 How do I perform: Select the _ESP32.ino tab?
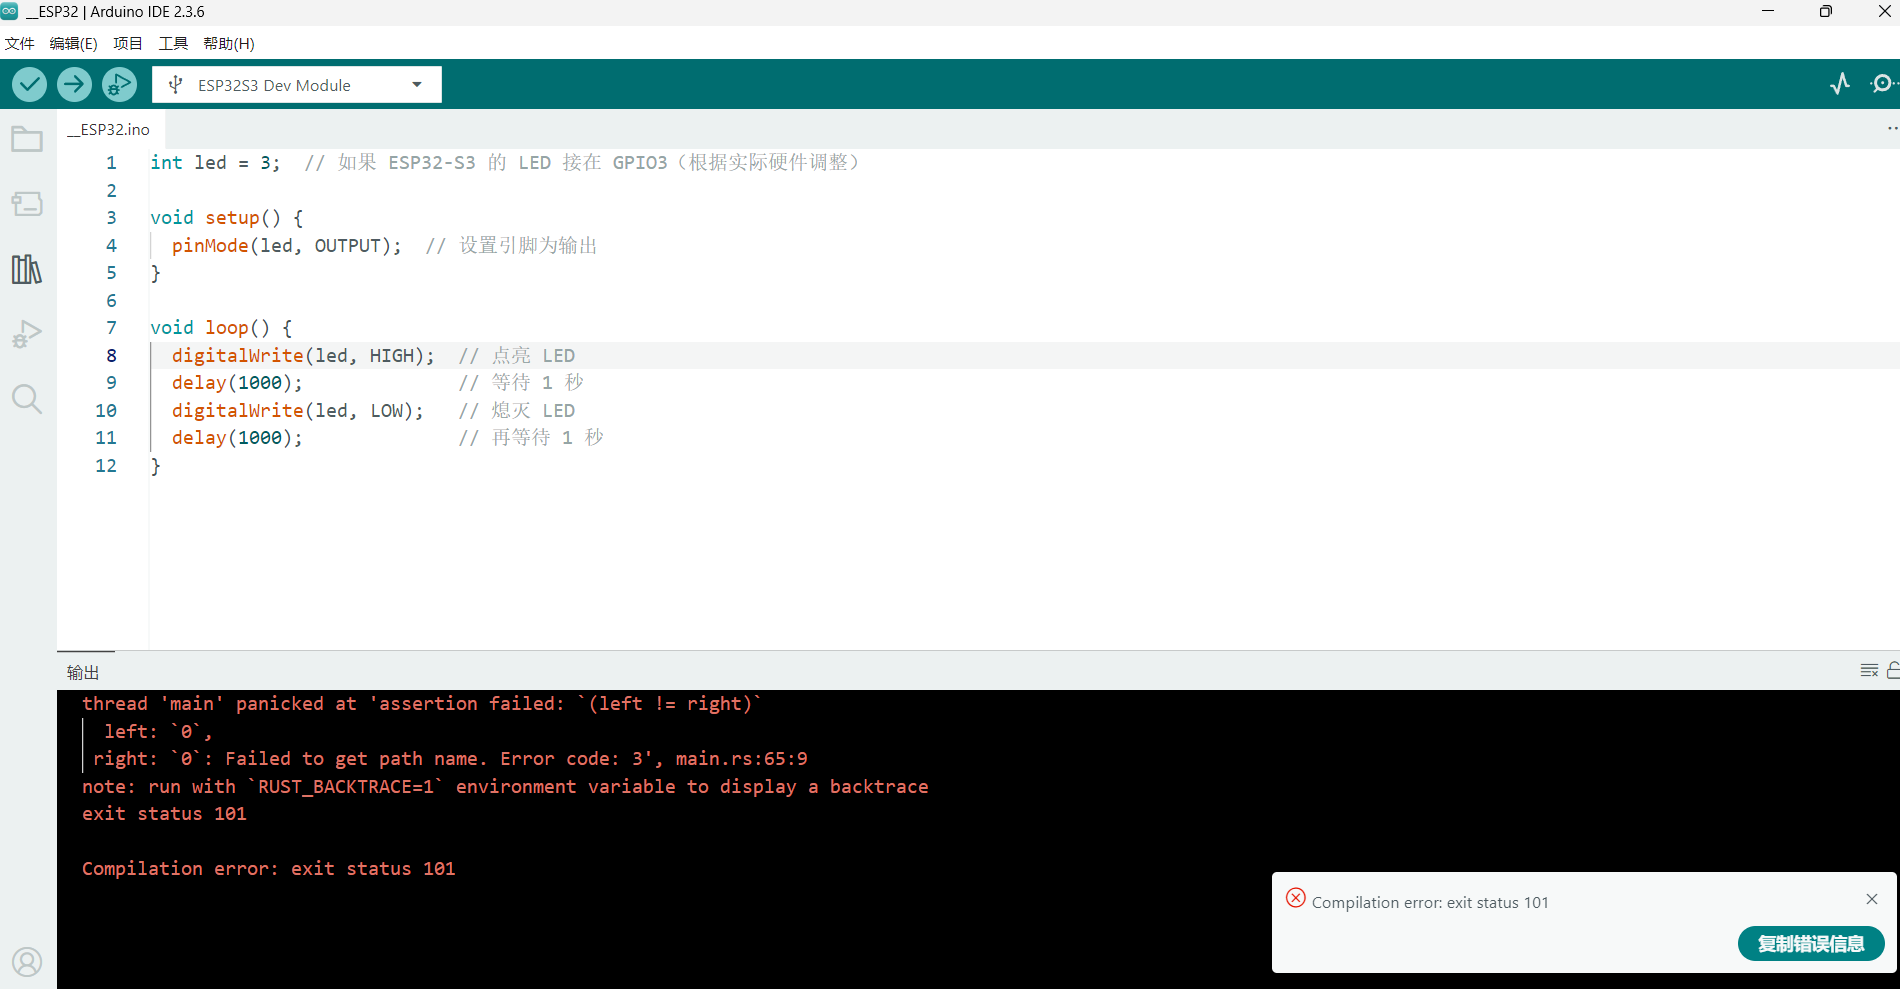coord(110,130)
